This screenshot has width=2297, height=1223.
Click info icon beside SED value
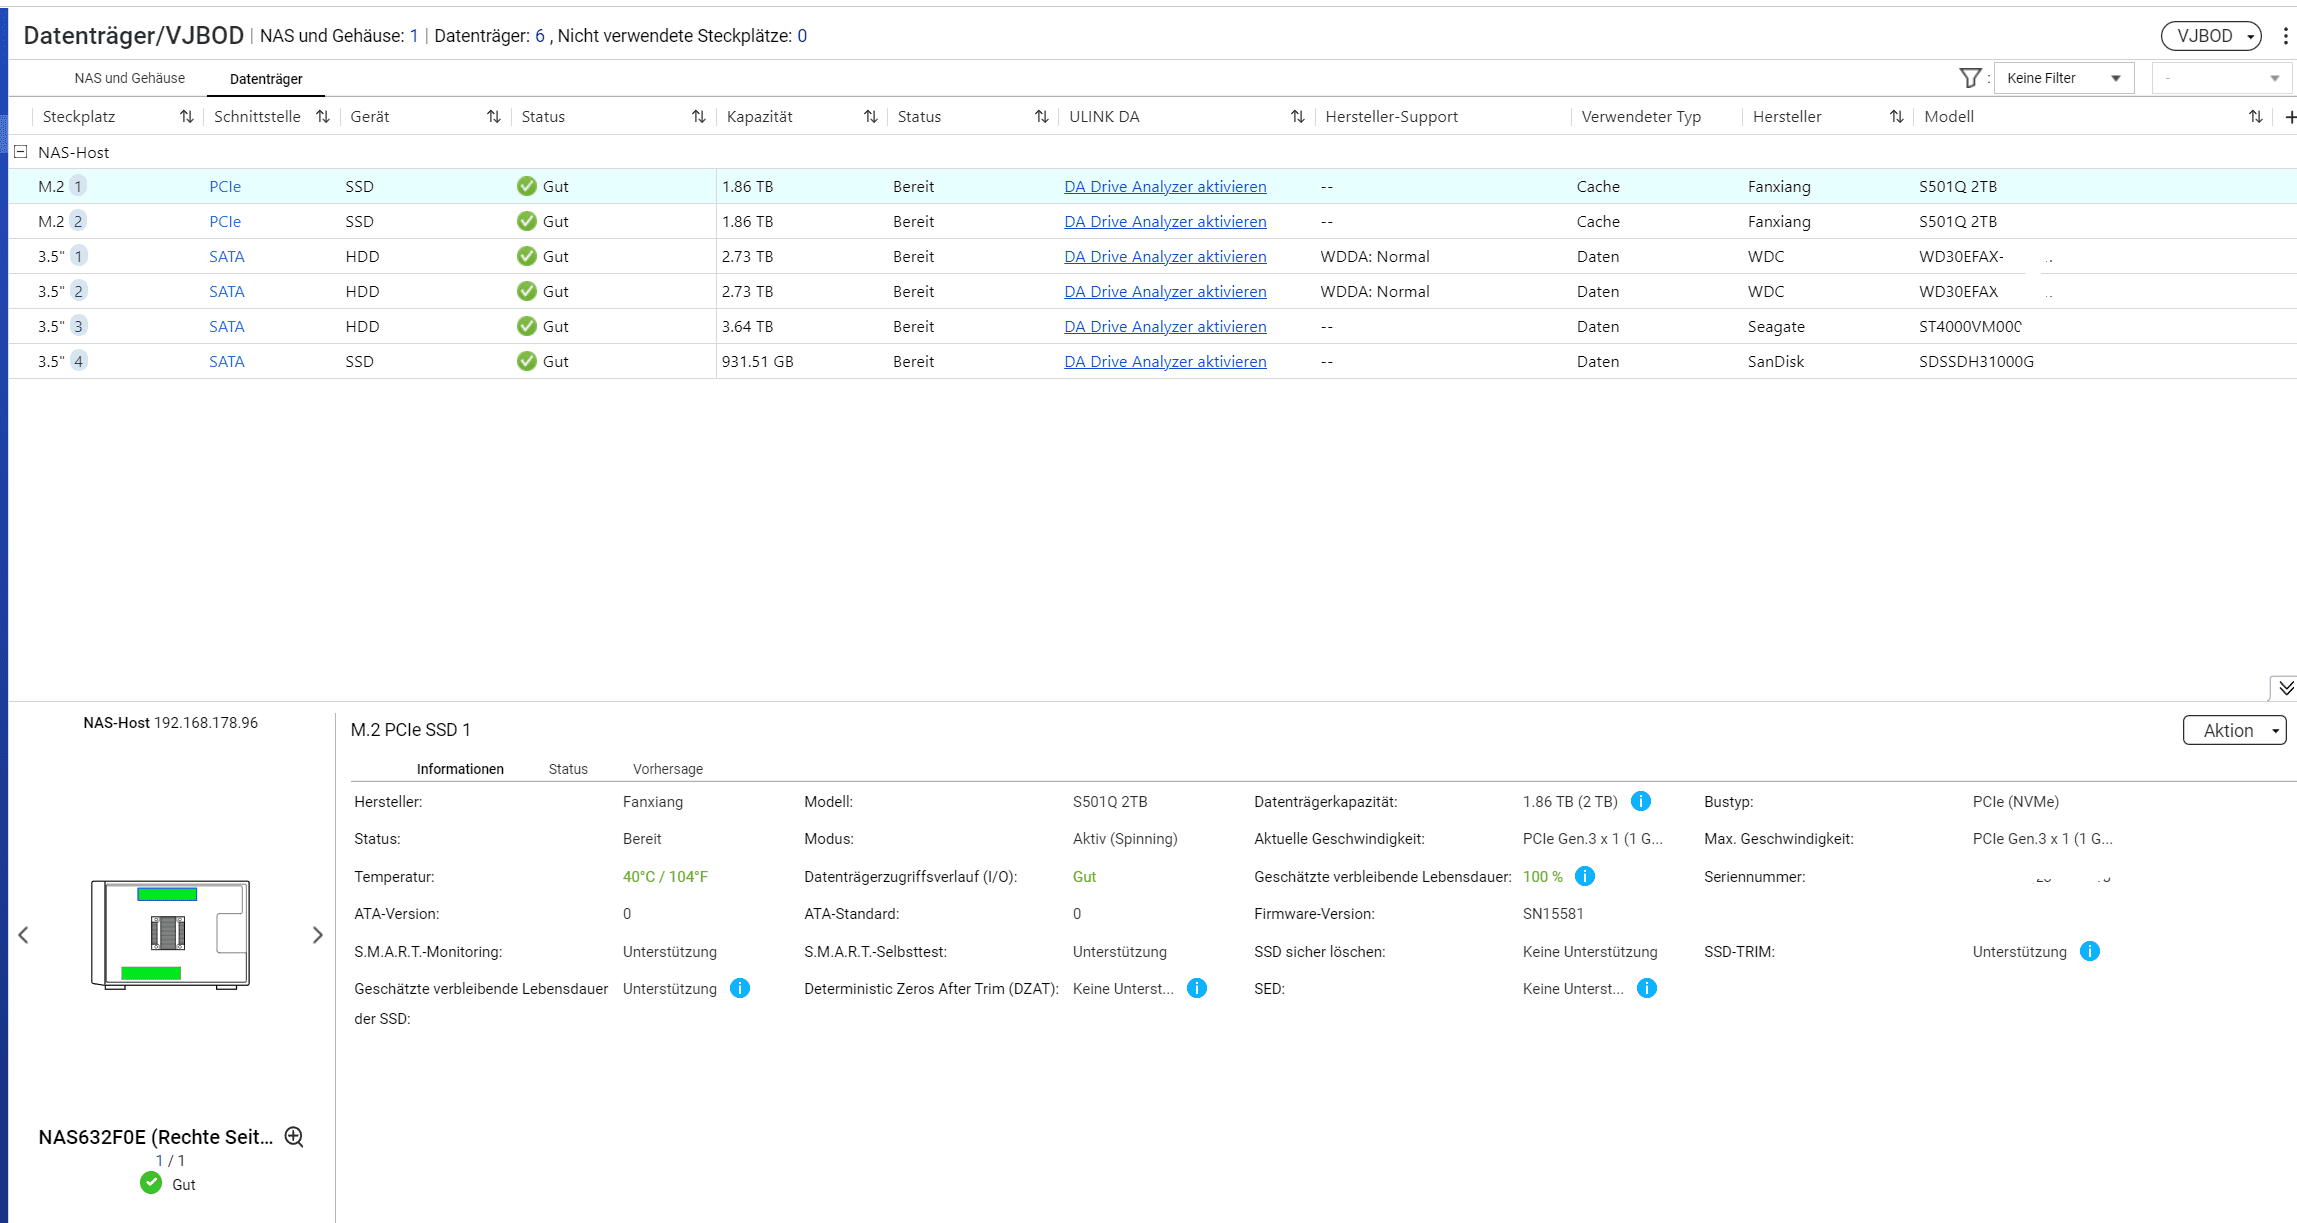click(1647, 988)
